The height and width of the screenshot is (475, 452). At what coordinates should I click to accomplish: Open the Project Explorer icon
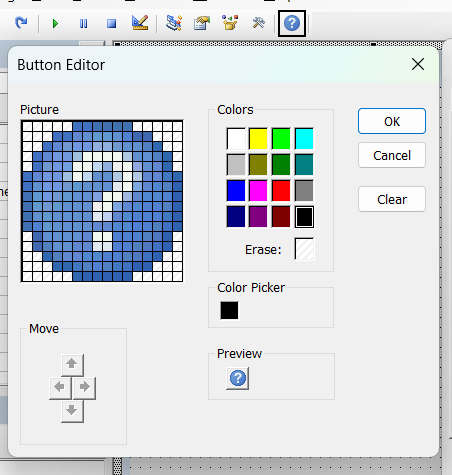tap(174, 23)
